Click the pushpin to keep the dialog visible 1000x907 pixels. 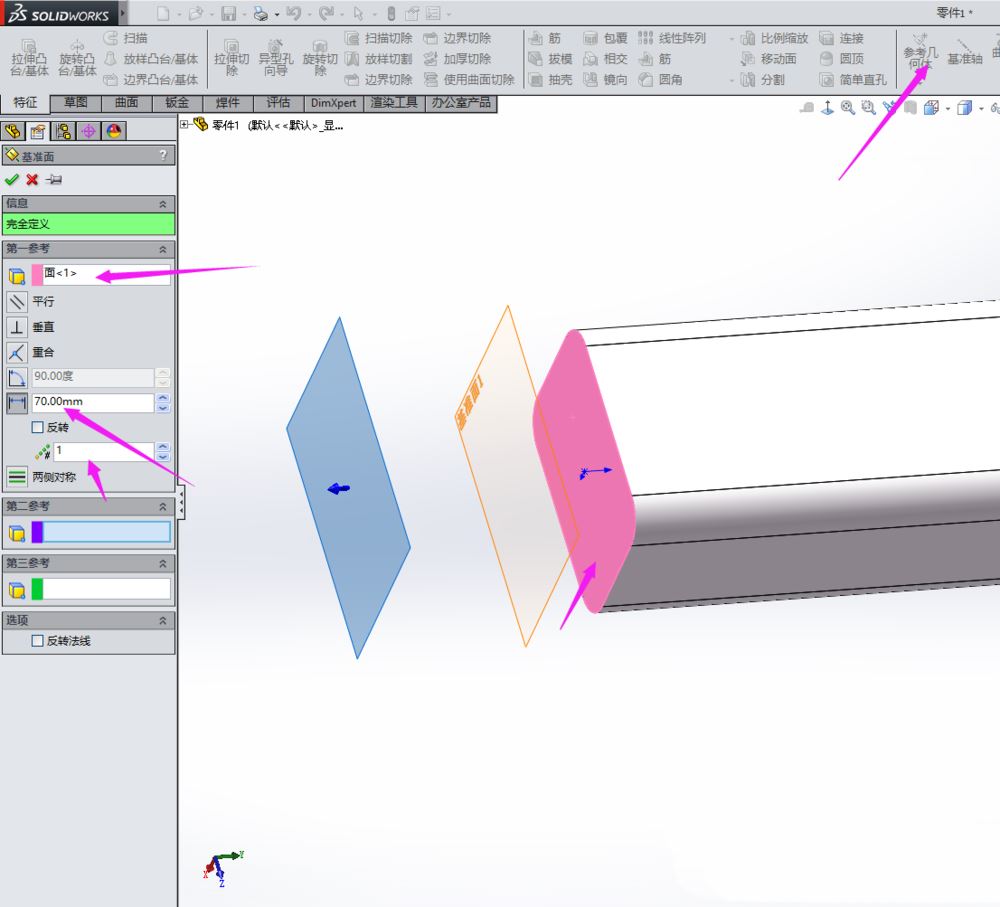coord(54,180)
